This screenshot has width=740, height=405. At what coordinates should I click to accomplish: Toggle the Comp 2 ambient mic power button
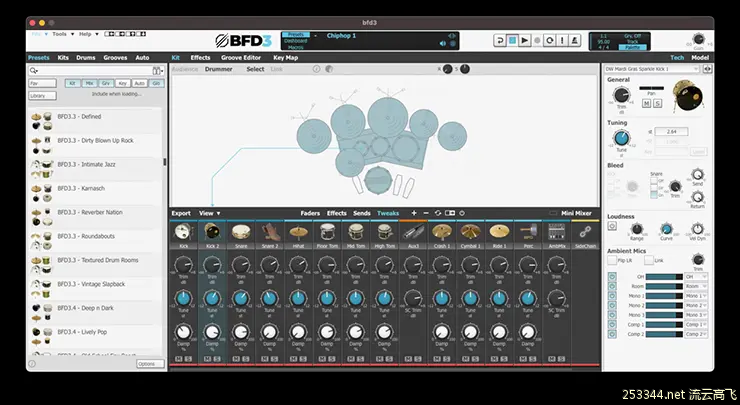[612, 334]
